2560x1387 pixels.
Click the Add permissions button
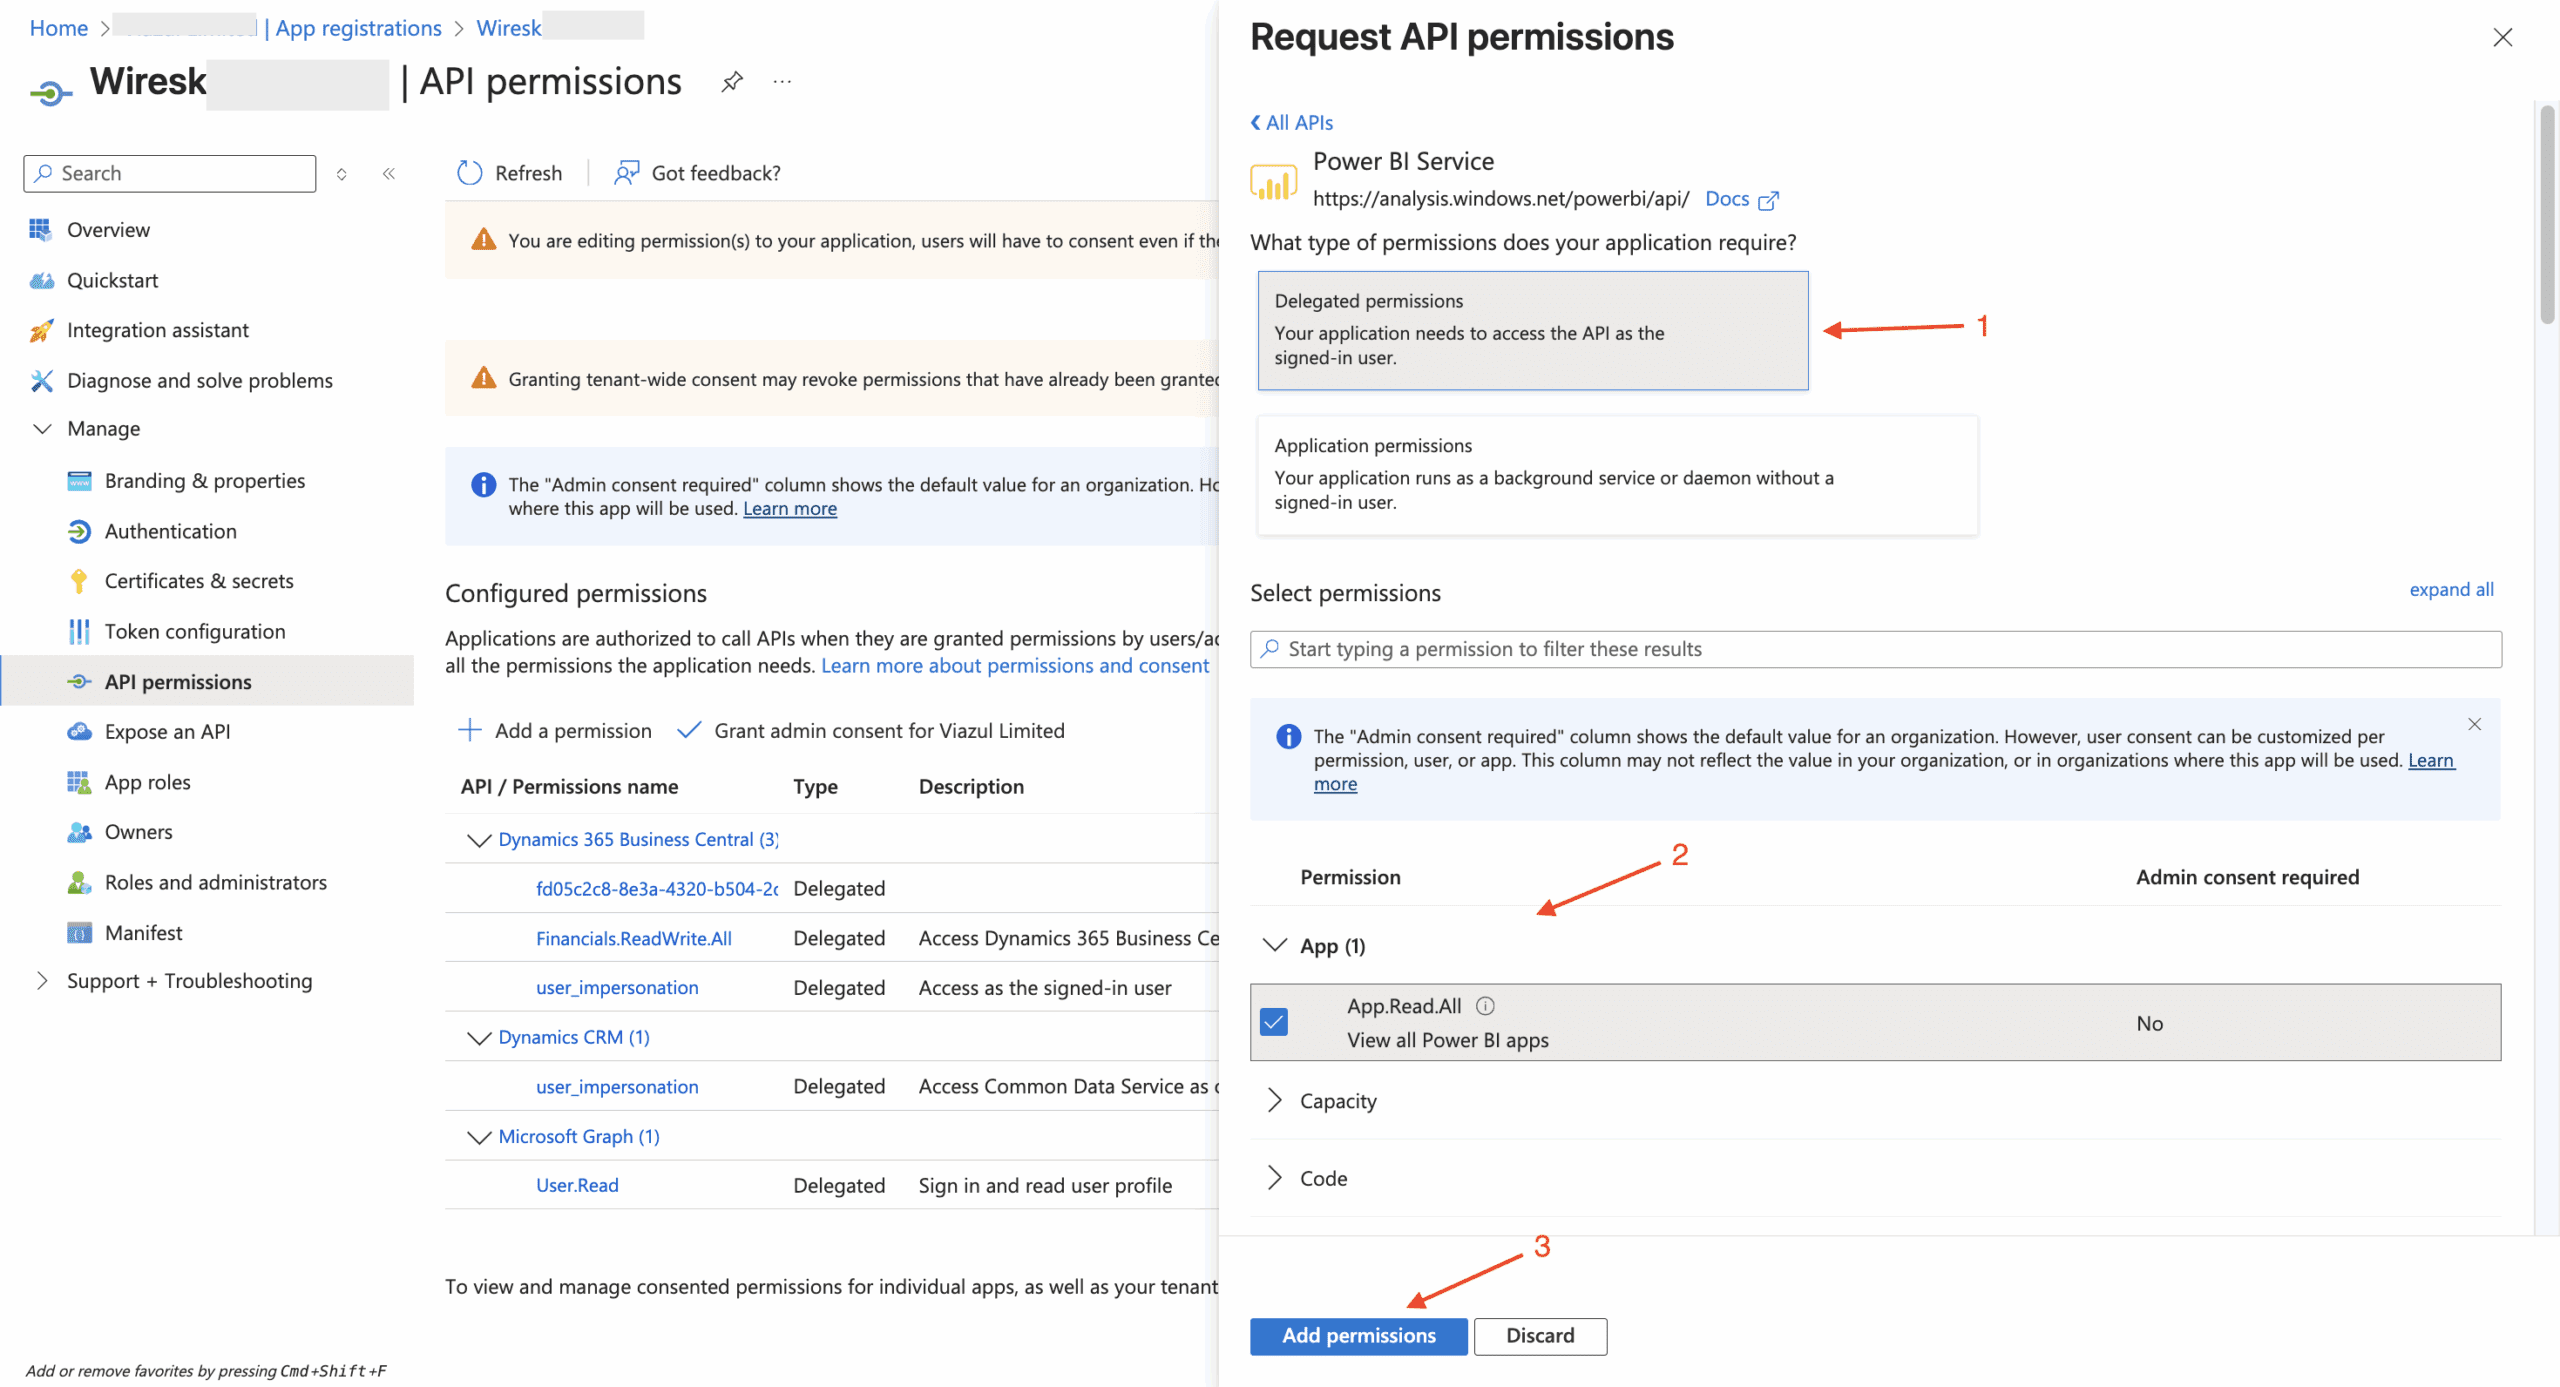(x=1358, y=1336)
